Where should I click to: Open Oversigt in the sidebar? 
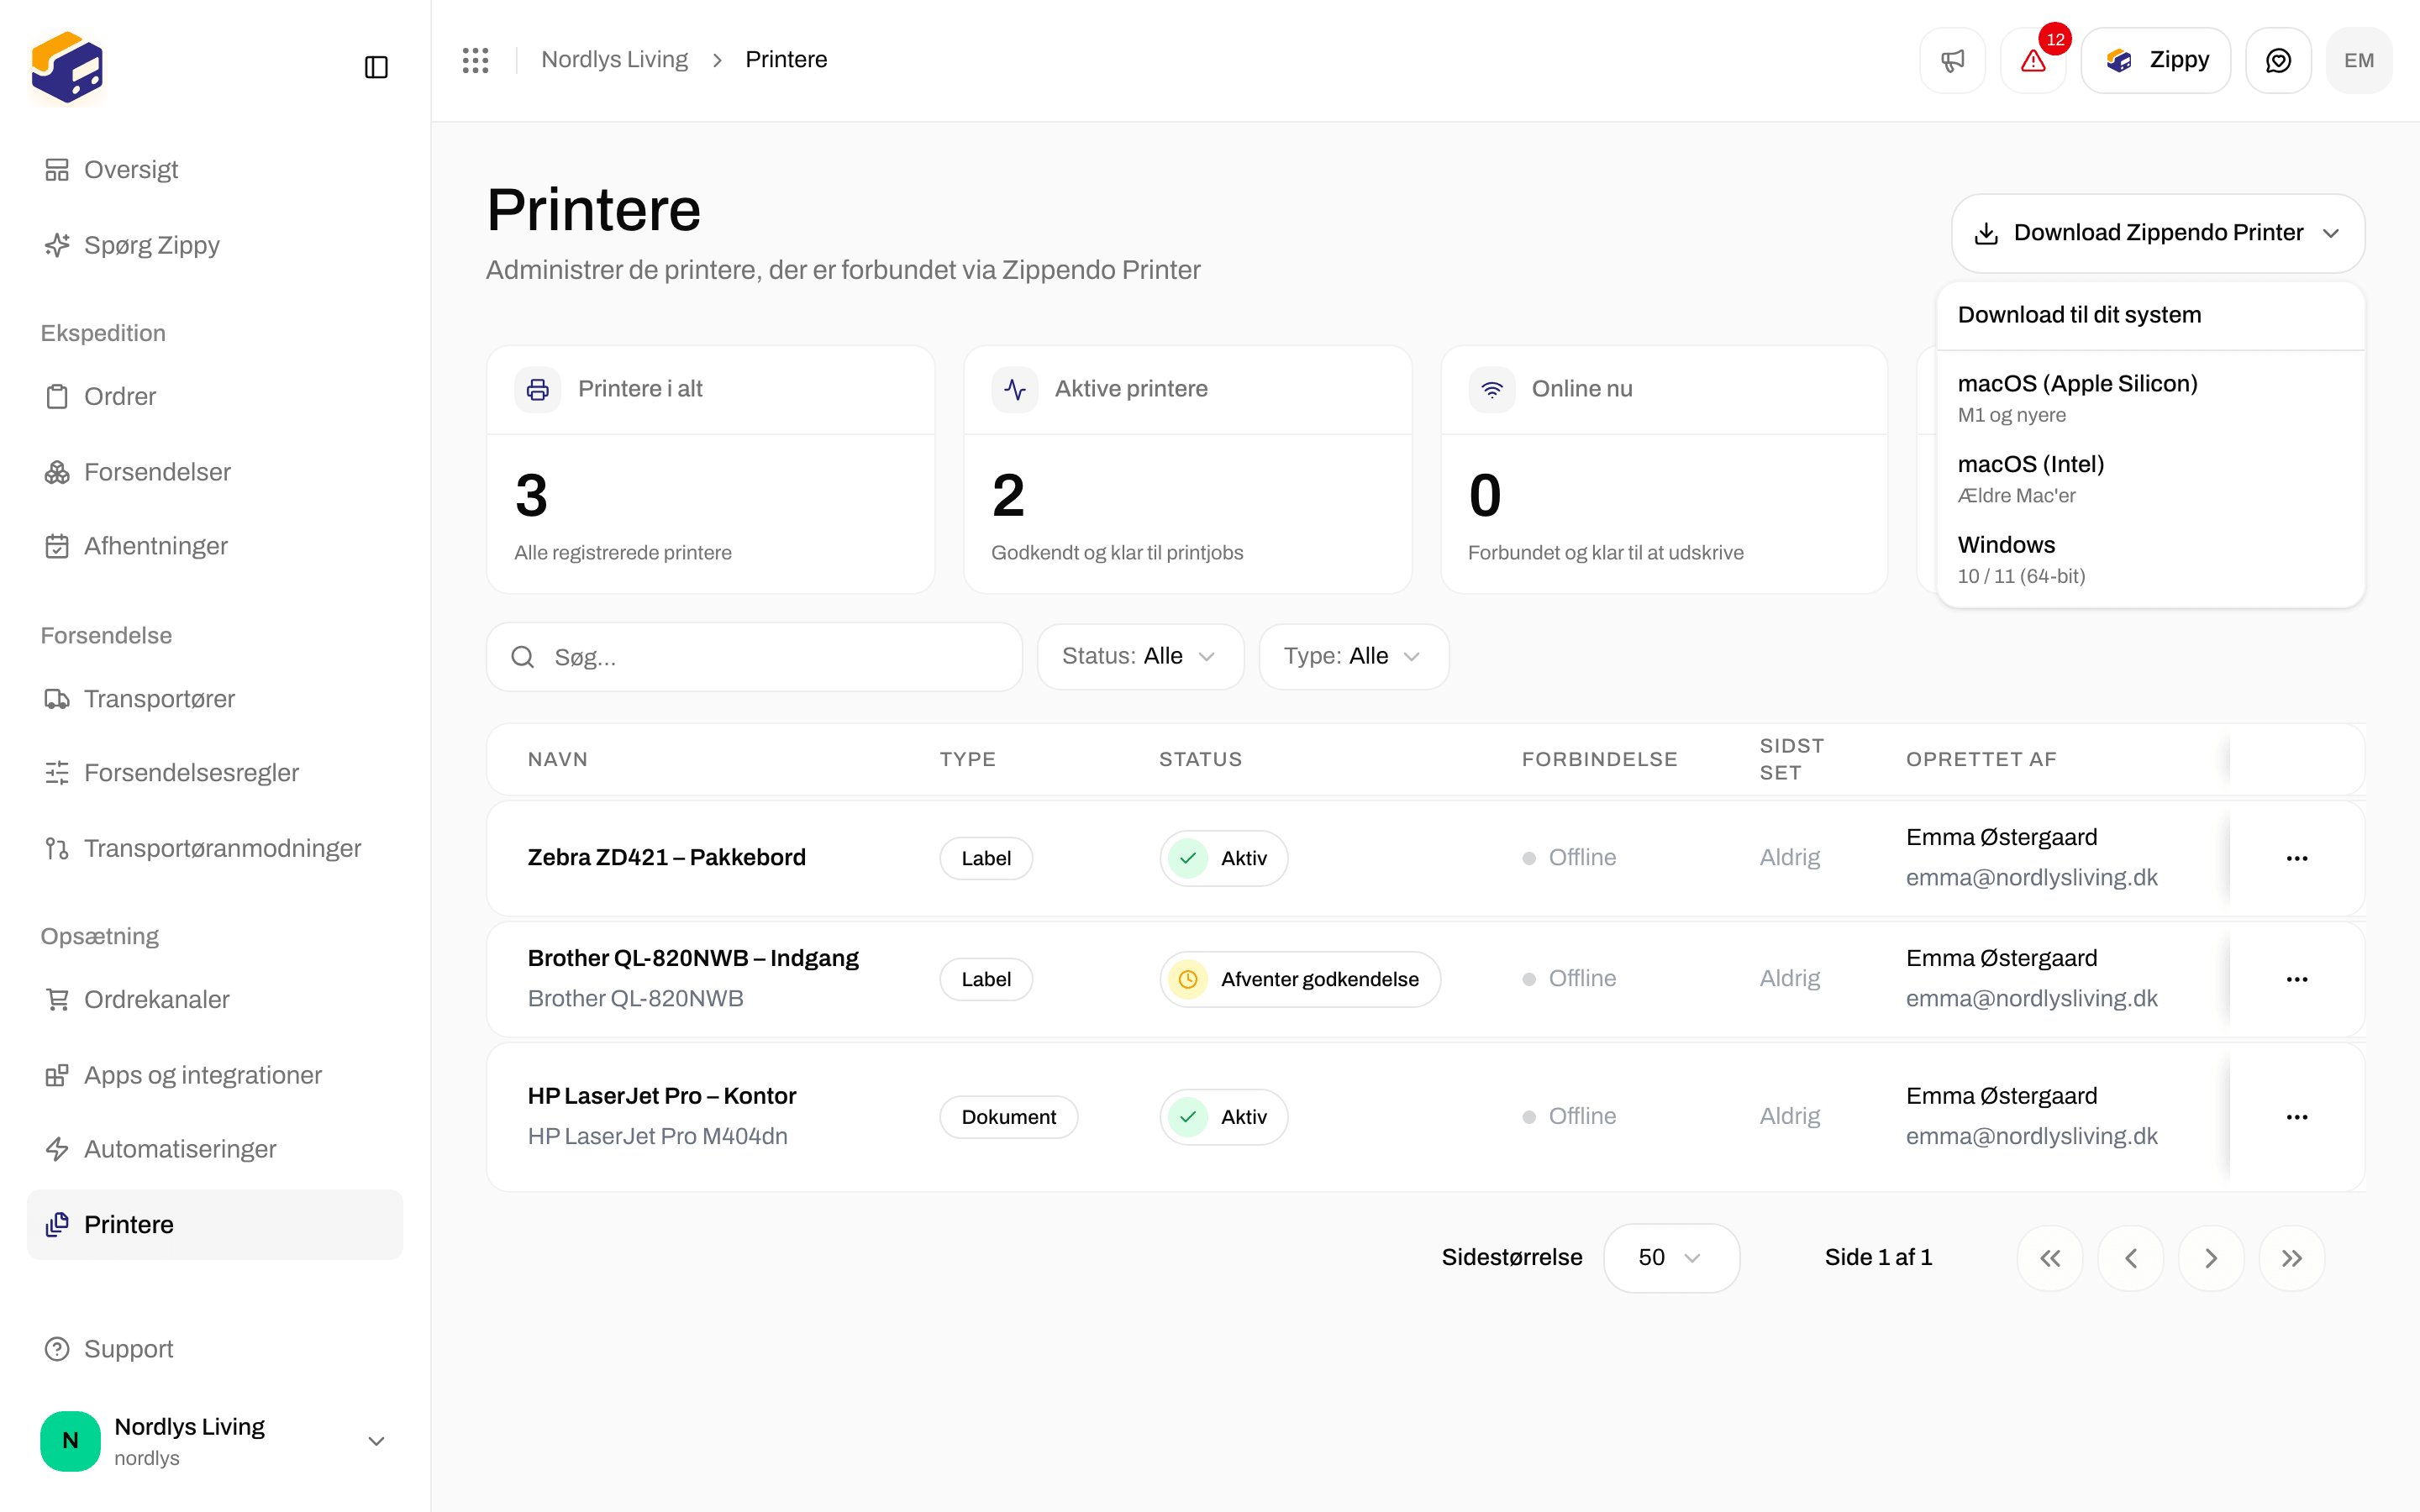215,170
